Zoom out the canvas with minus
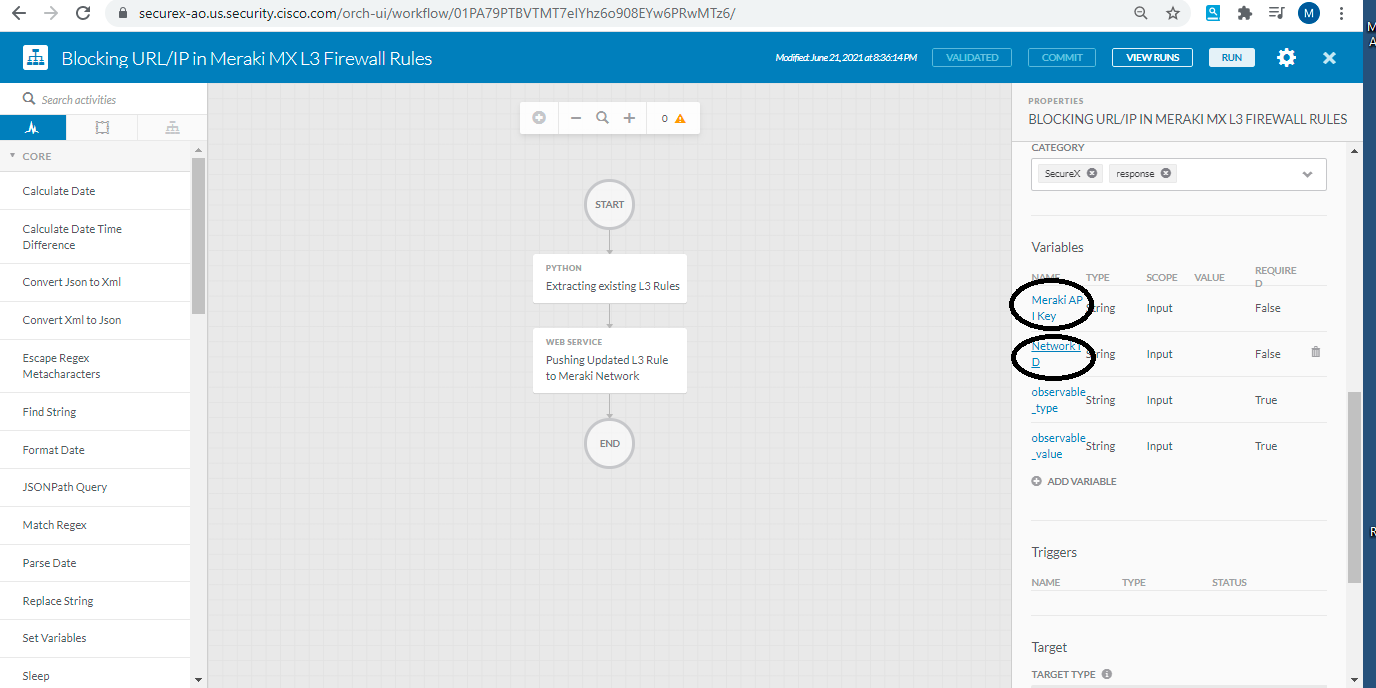This screenshot has width=1376, height=688. (x=576, y=118)
